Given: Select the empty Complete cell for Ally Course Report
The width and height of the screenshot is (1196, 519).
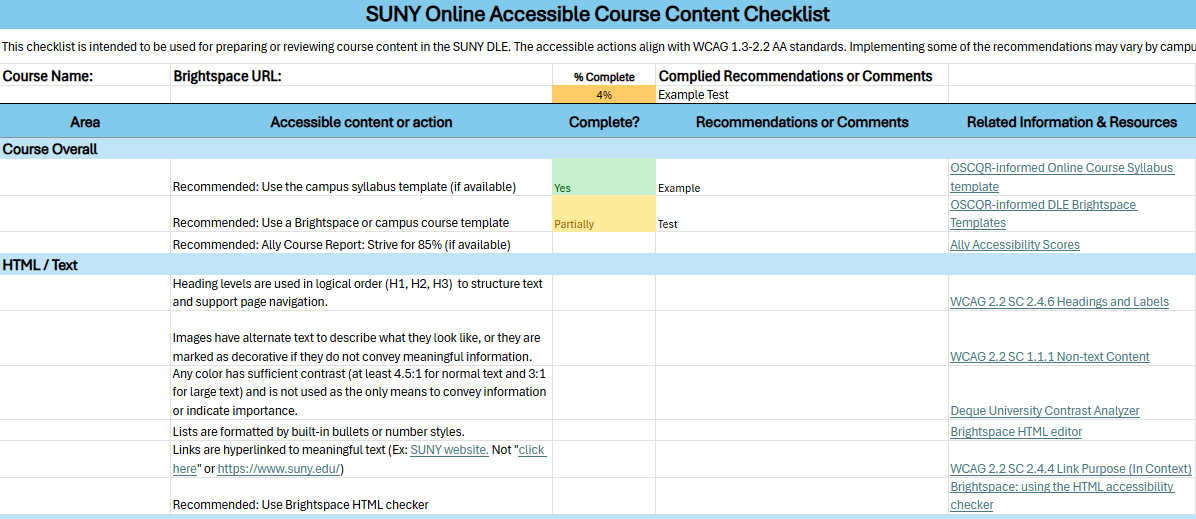Looking at the screenshot, I should point(603,243).
